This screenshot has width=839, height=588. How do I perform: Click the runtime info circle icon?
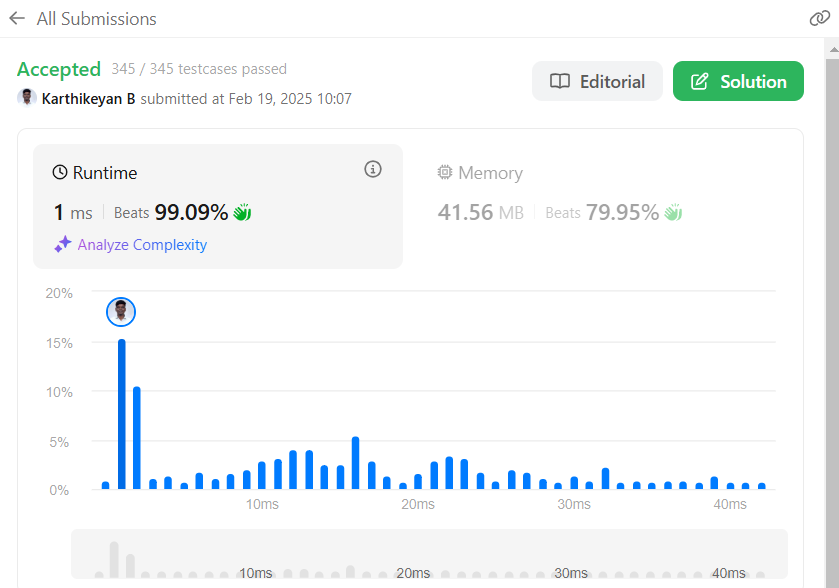pos(373,169)
